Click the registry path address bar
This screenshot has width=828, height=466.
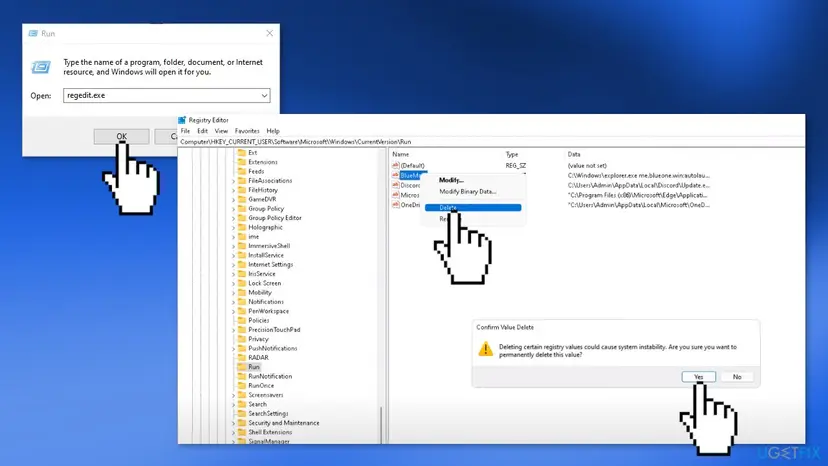pyautogui.click(x=491, y=142)
